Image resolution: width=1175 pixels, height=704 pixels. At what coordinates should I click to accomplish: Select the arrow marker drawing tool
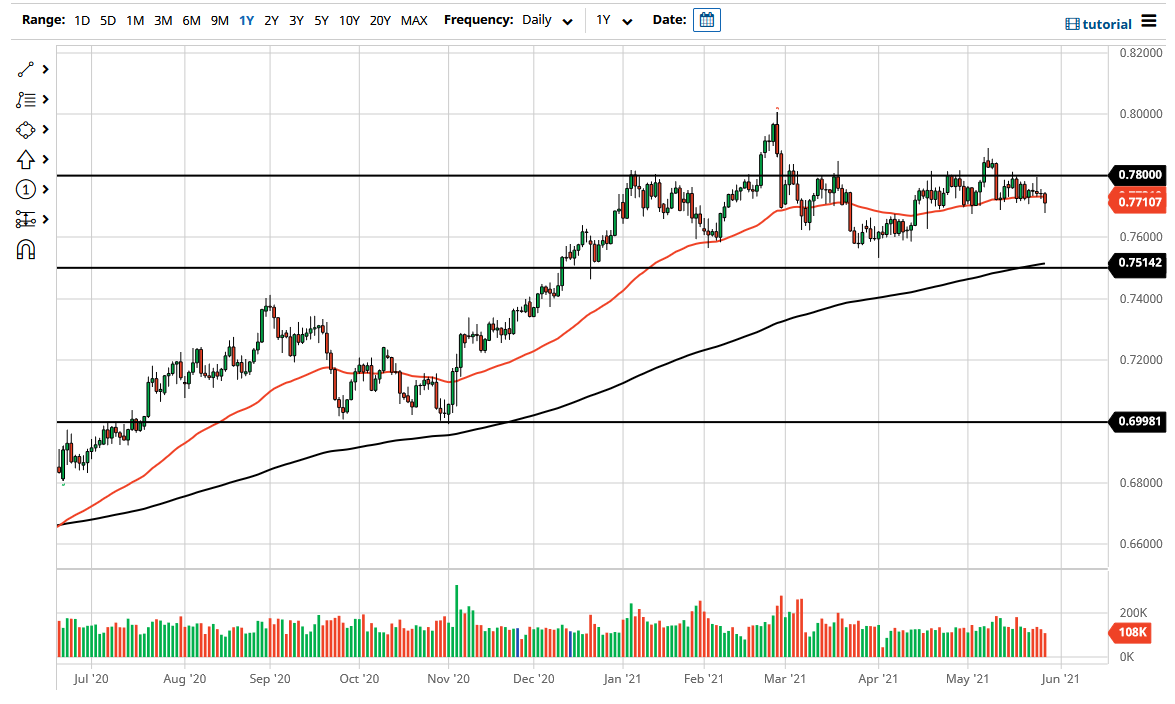tap(27, 159)
